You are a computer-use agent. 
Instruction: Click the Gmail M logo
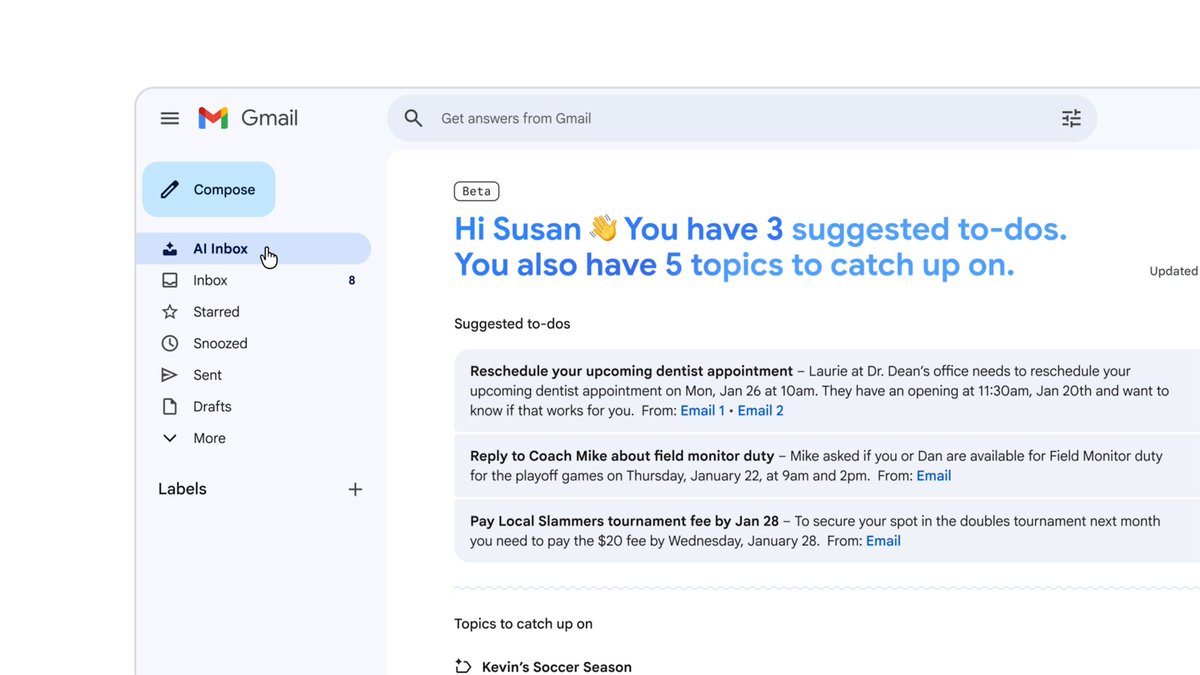(x=213, y=118)
